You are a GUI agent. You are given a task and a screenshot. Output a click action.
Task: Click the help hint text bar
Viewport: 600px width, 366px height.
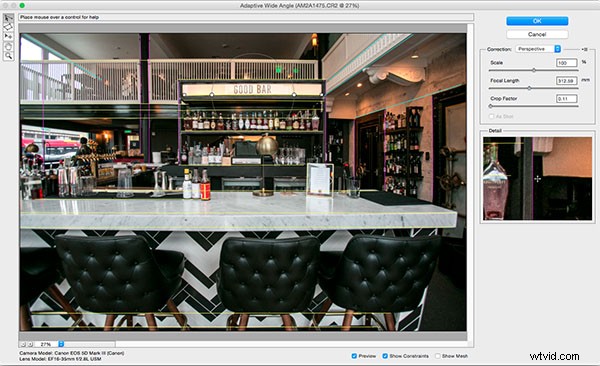(x=246, y=17)
